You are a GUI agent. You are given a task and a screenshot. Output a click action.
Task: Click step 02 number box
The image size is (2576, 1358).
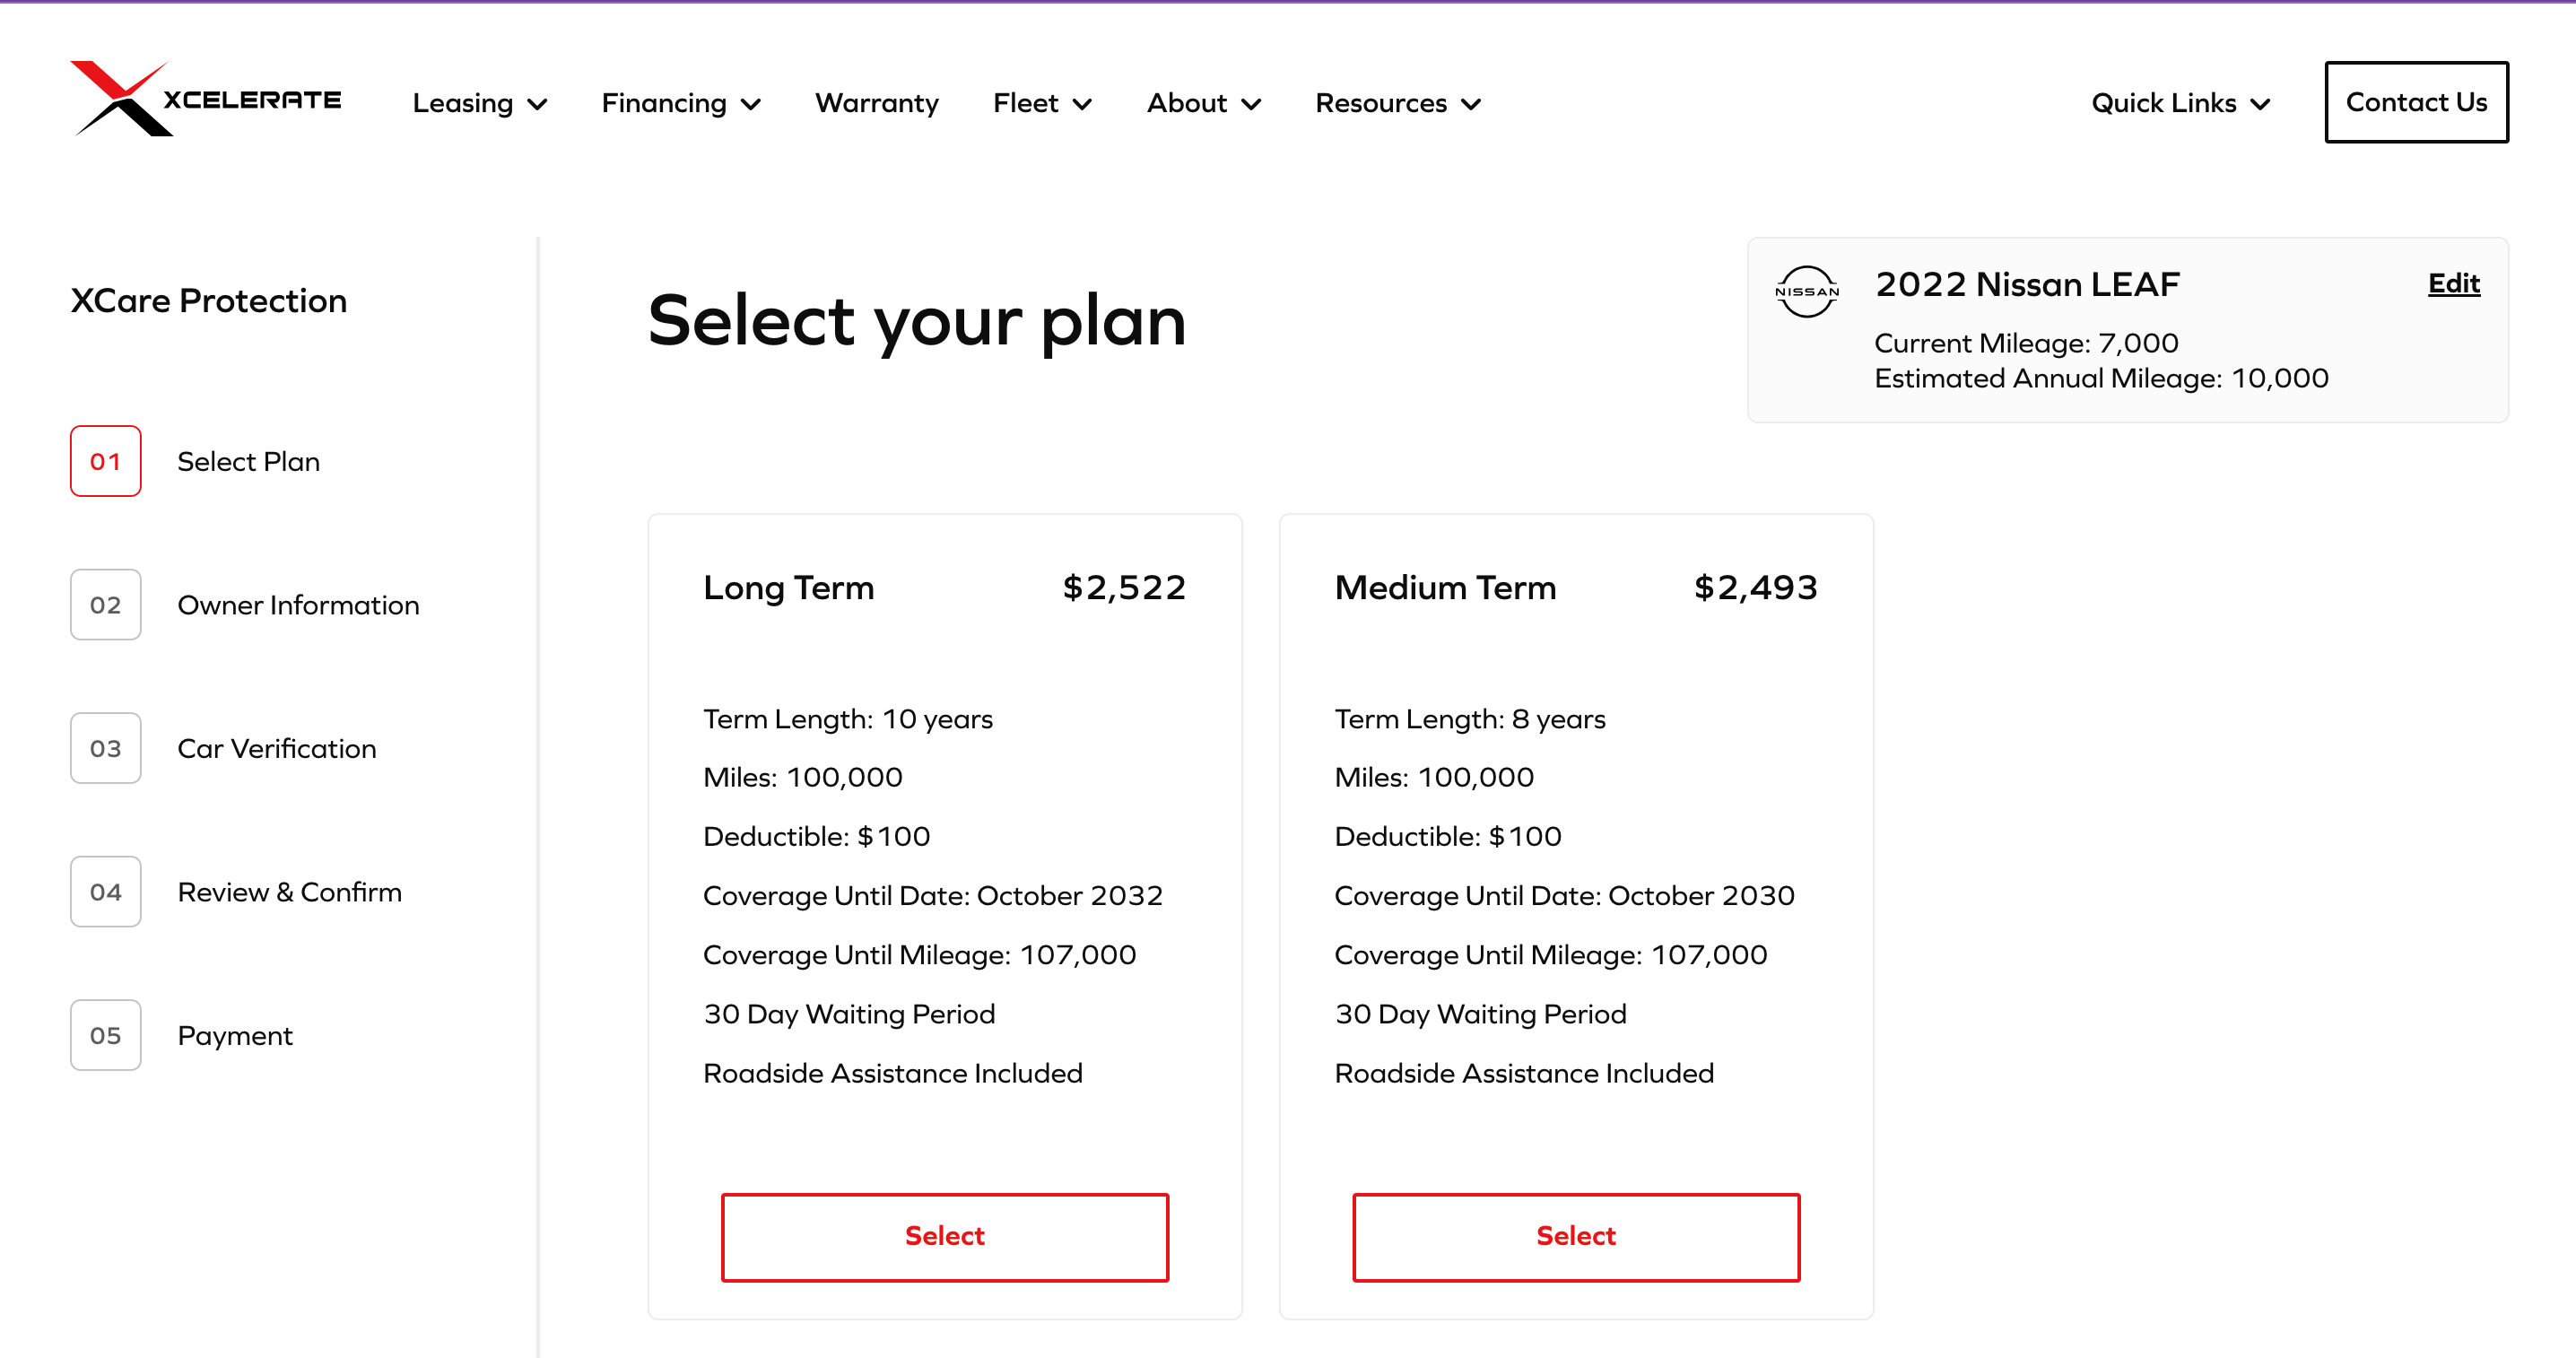pos(105,605)
